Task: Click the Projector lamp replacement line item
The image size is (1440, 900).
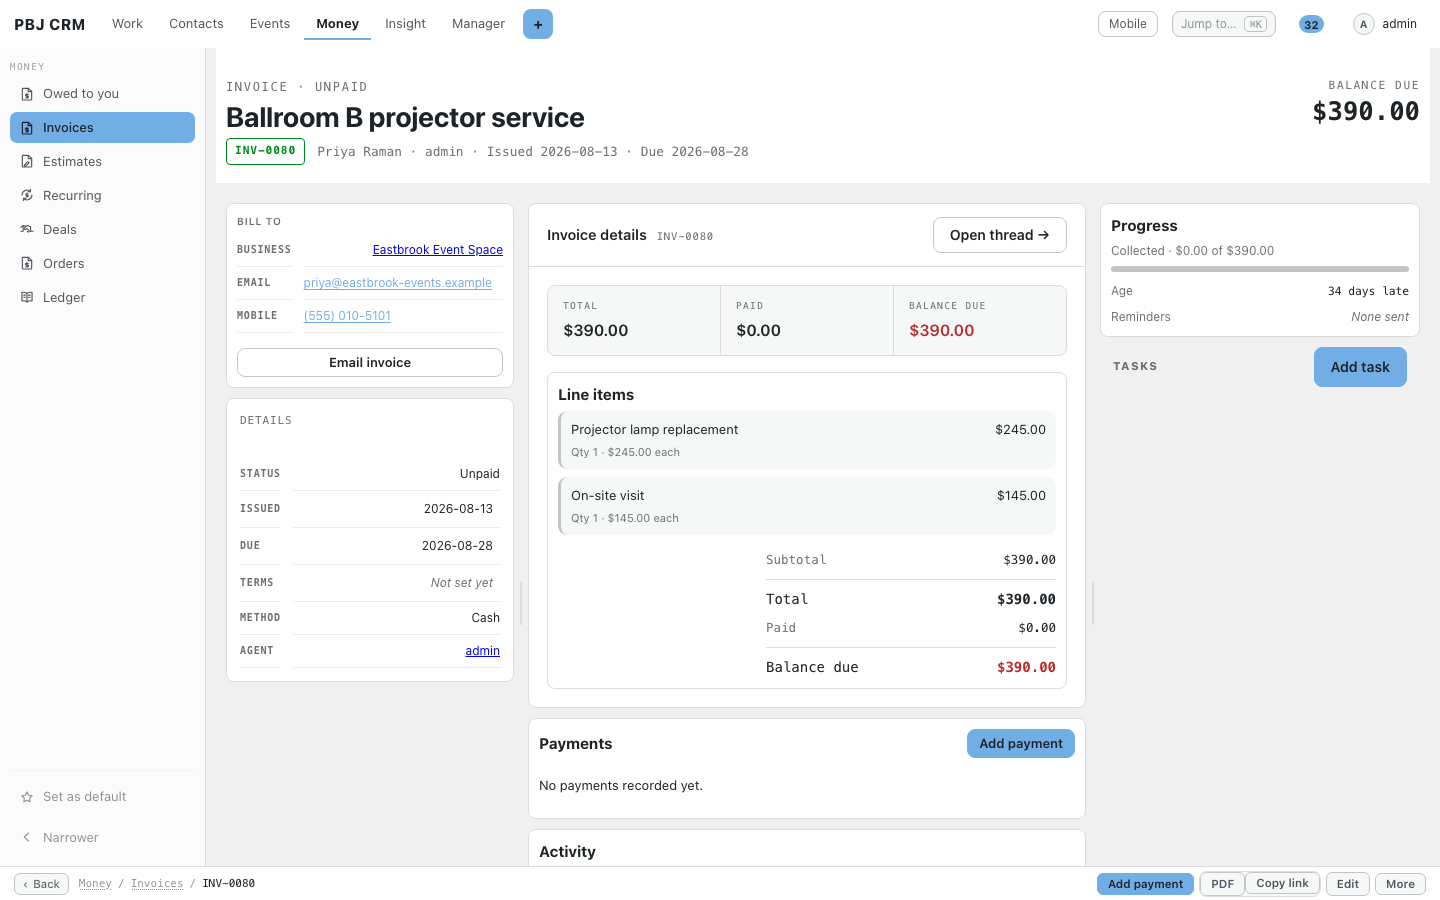Action: pos(807,440)
